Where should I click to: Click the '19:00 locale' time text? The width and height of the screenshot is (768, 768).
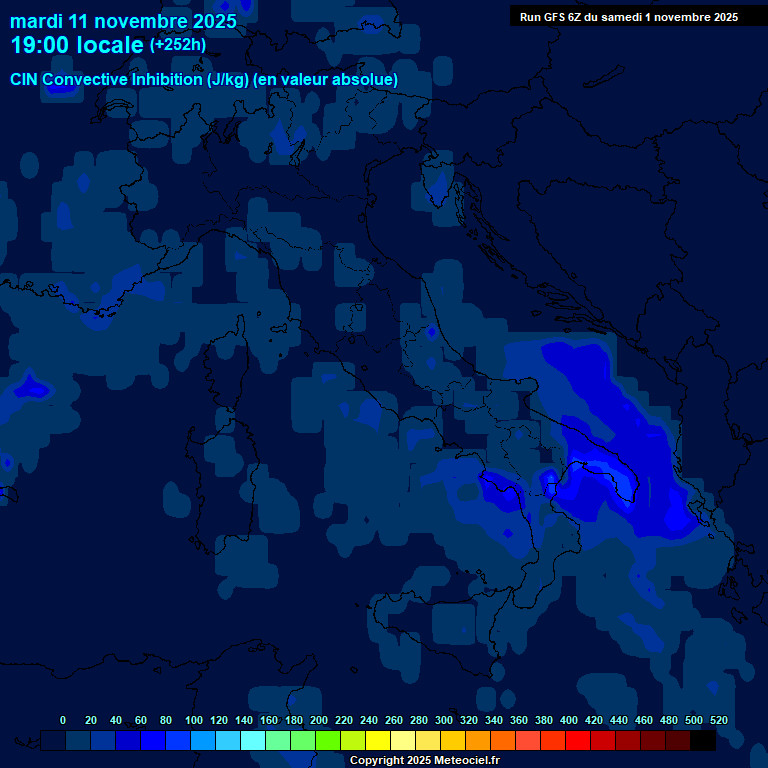tap(77, 46)
